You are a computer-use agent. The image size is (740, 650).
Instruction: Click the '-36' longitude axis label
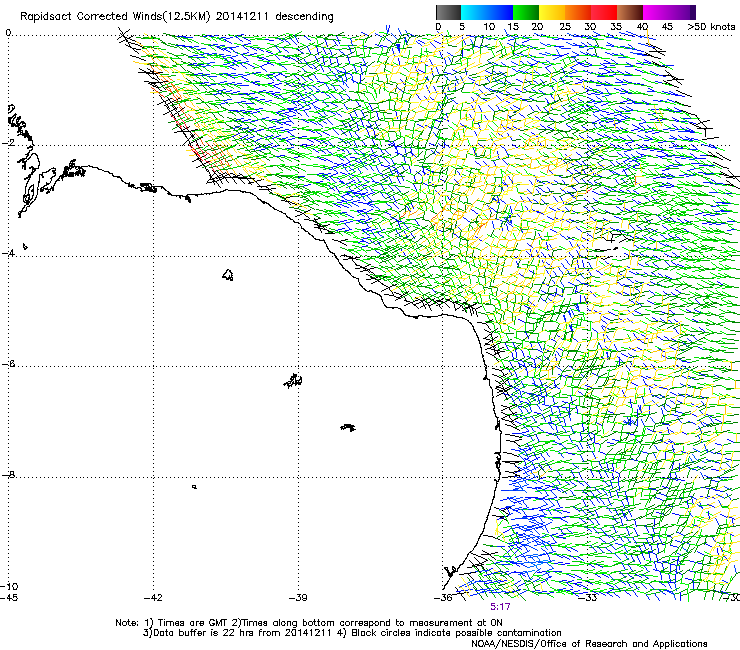click(x=443, y=598)
